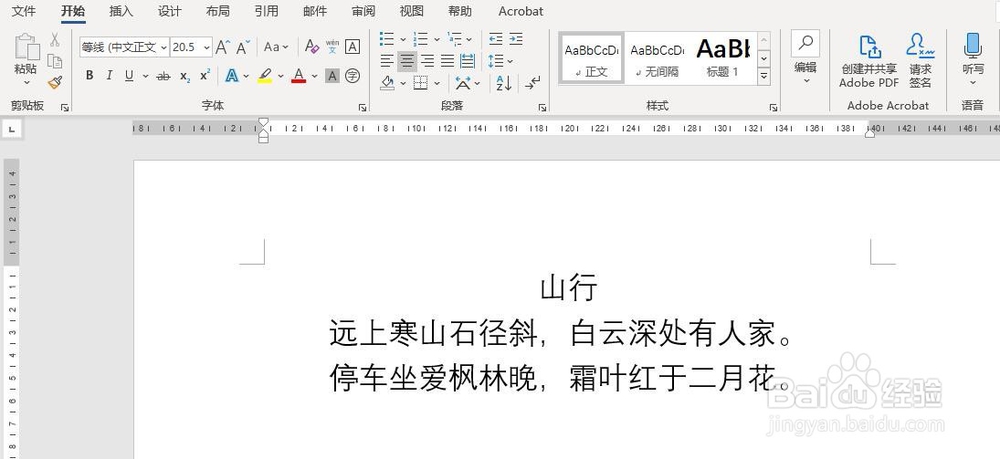Open the phonetic guide (wén) tool
This screenshot has width=1000, height=459.
[x=332, y=47]
